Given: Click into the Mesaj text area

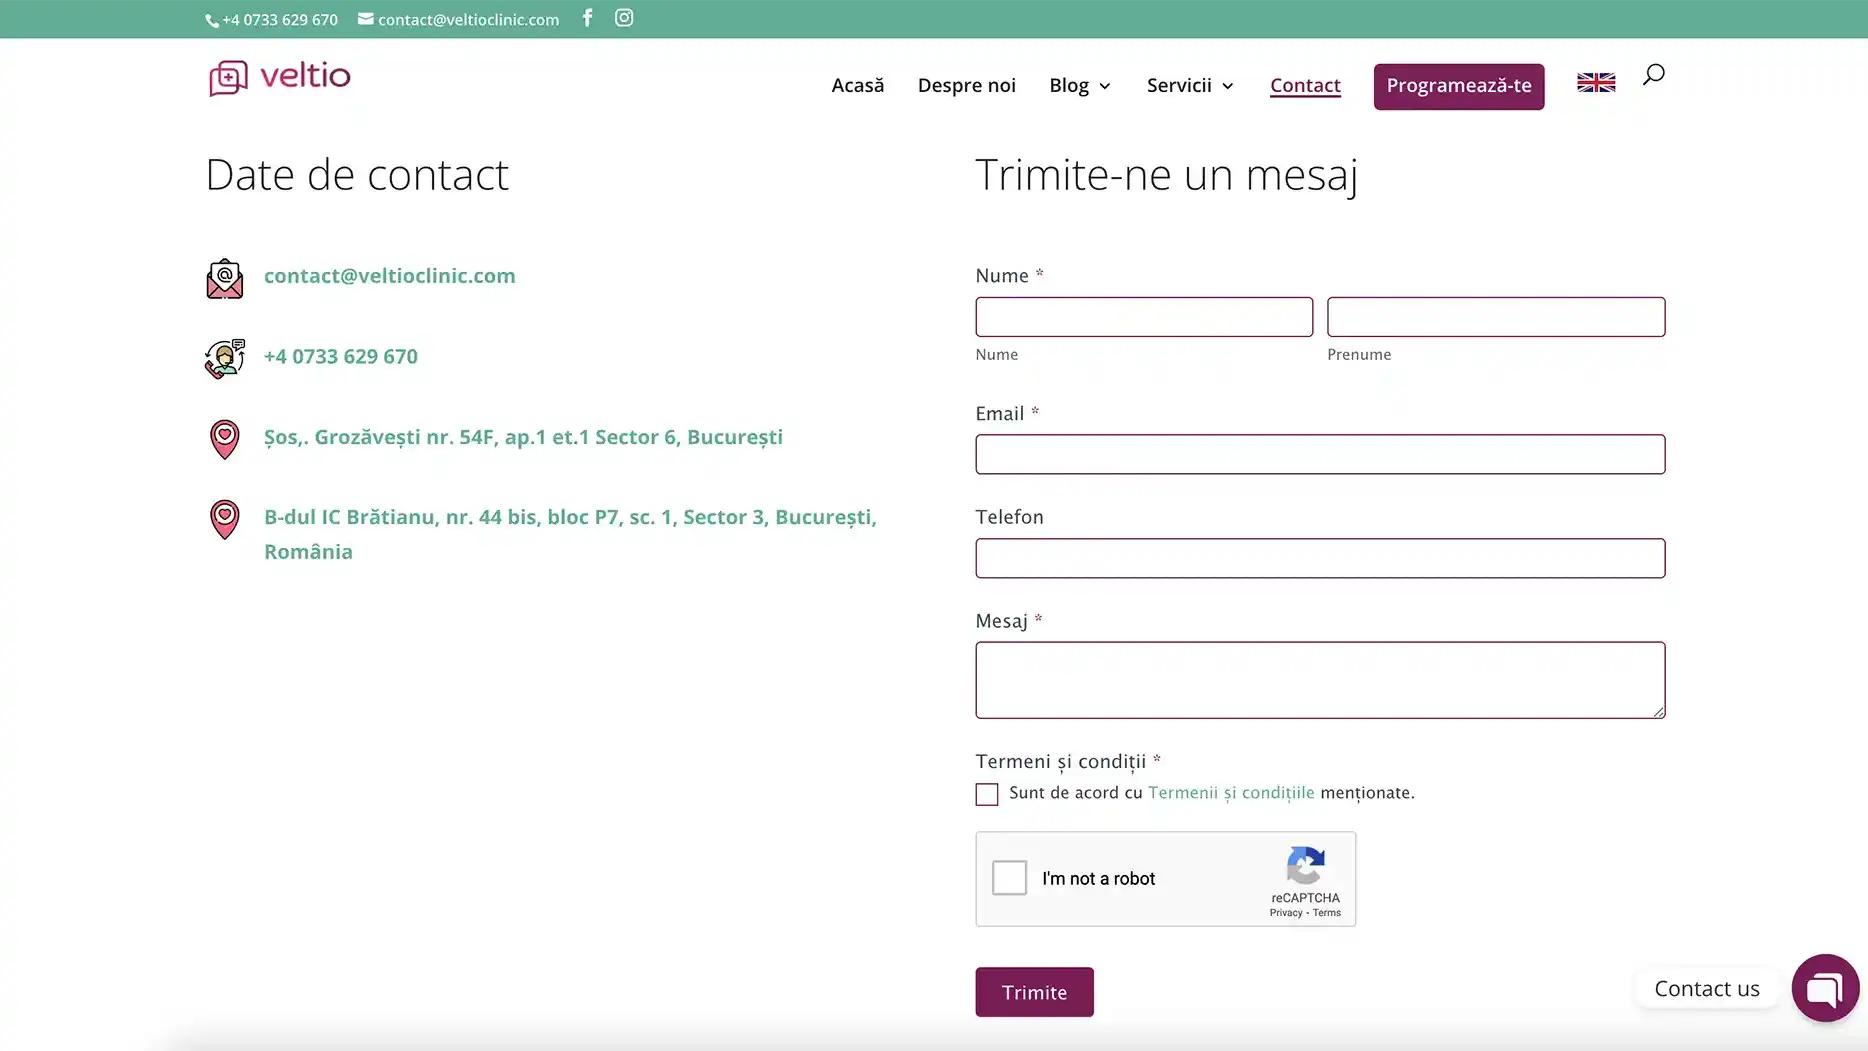Looking at the screenshot, I should pyautogui.click(x=1319, y=680).
